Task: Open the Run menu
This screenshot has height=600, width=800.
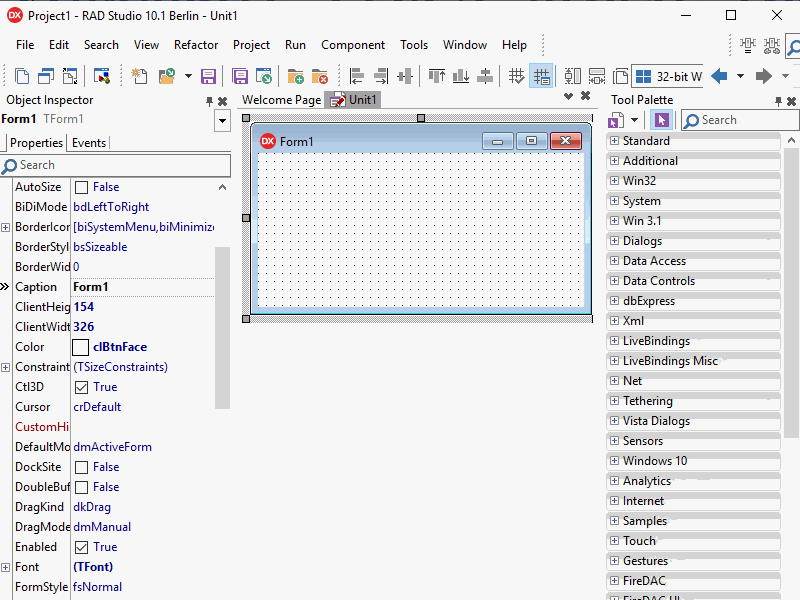Action: tap(295, 45)
